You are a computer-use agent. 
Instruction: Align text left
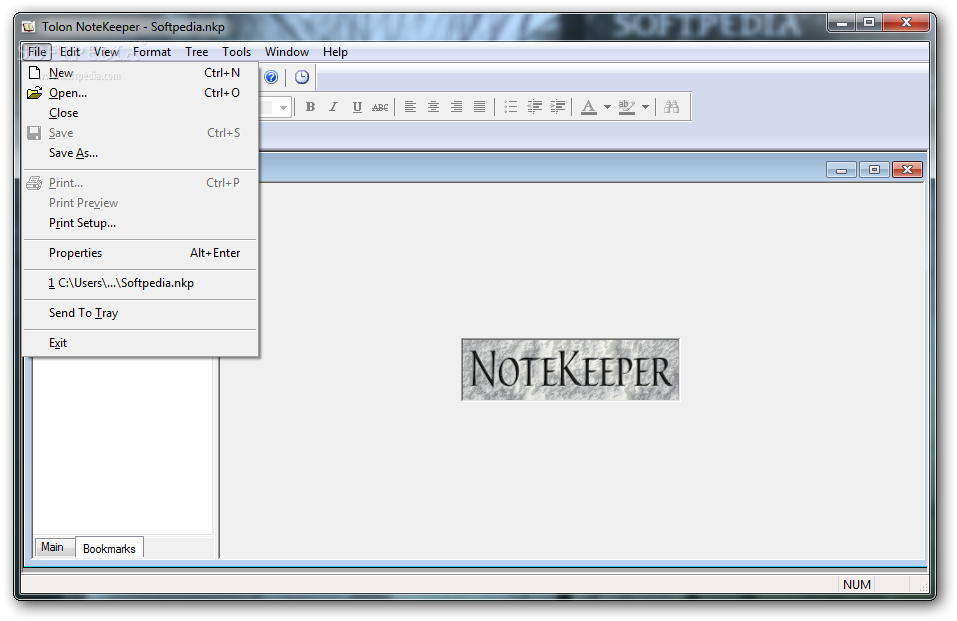click(x=410, y=107)
